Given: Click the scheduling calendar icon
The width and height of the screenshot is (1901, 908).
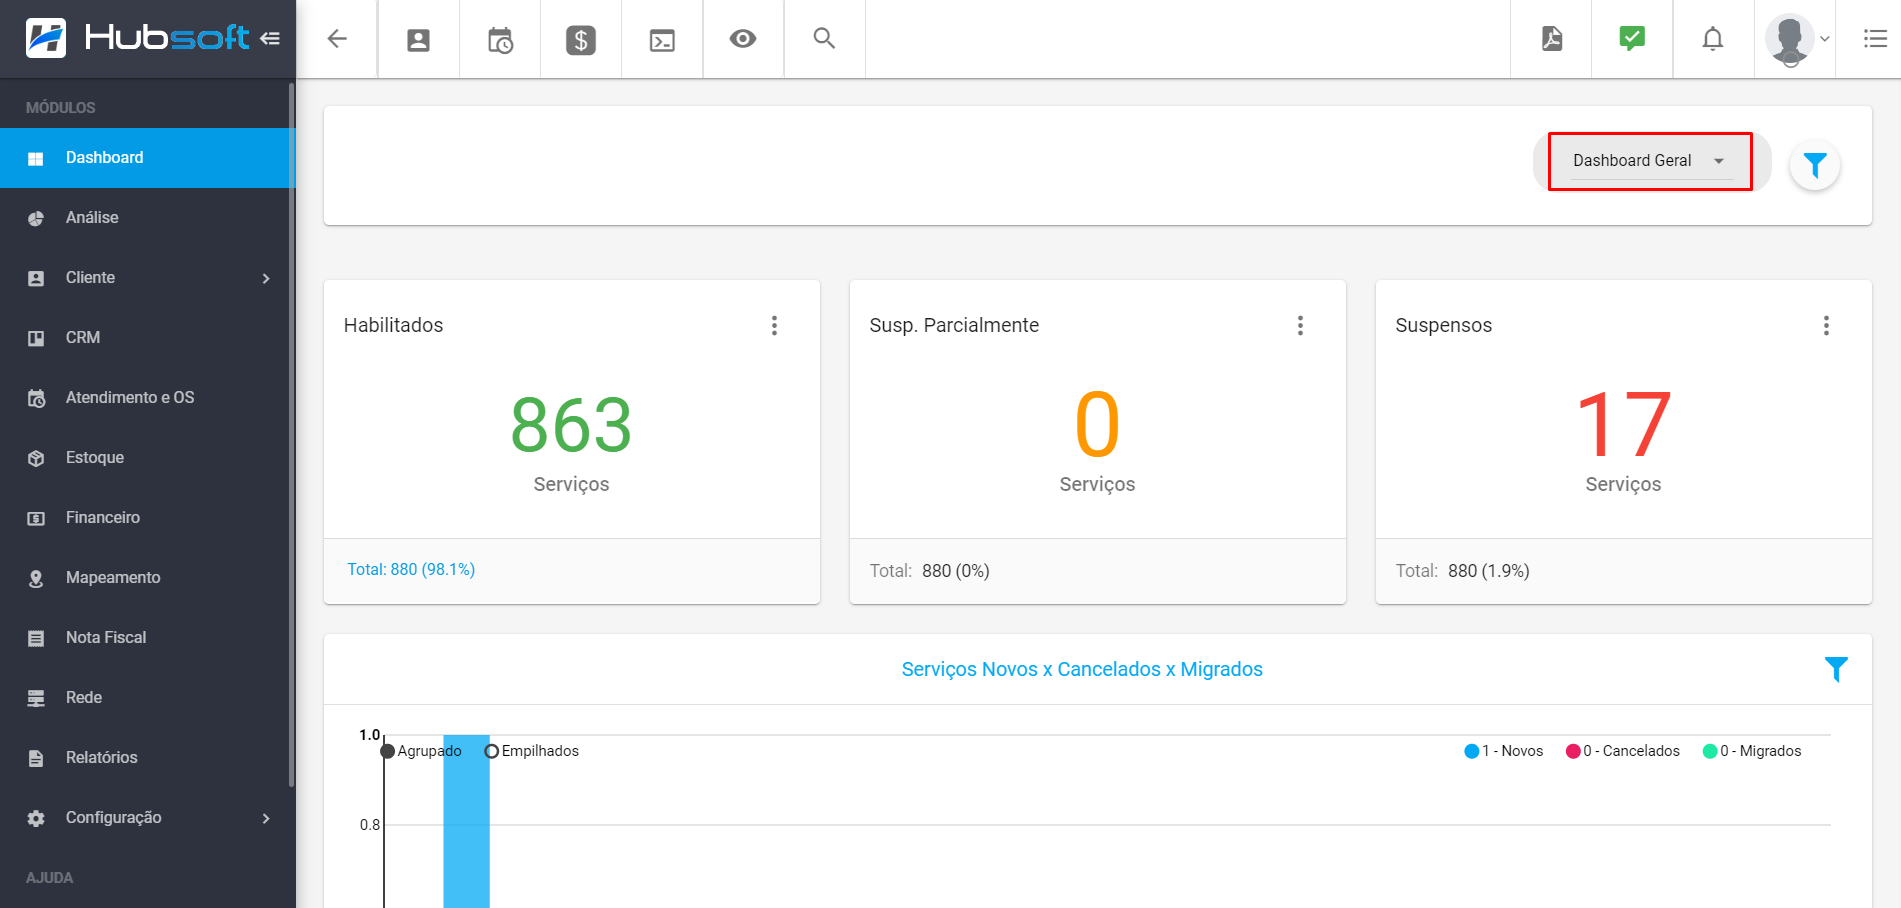Looking at the screenshot, I should coord(499,38).
